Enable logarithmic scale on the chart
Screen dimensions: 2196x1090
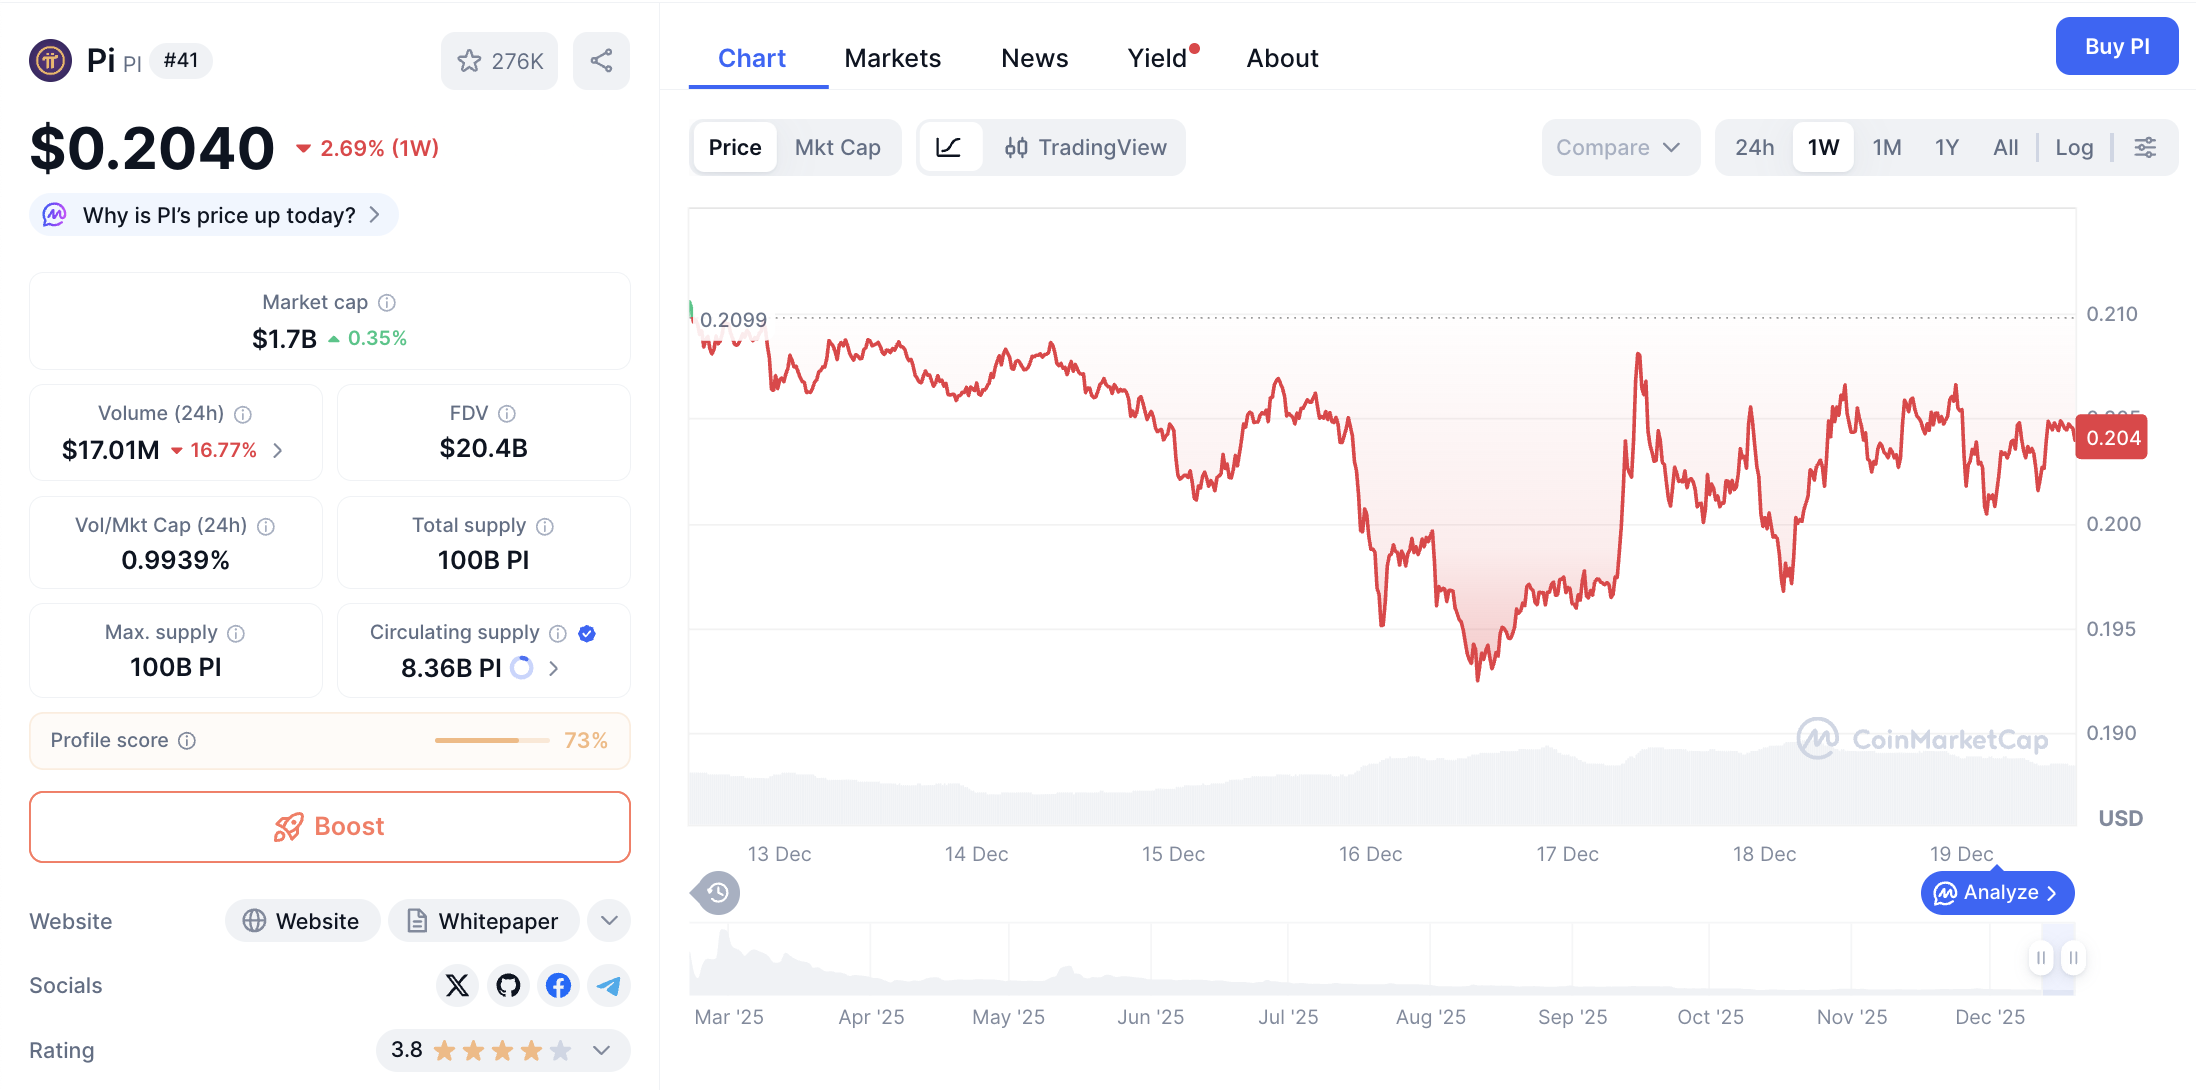click(2074, 147)
